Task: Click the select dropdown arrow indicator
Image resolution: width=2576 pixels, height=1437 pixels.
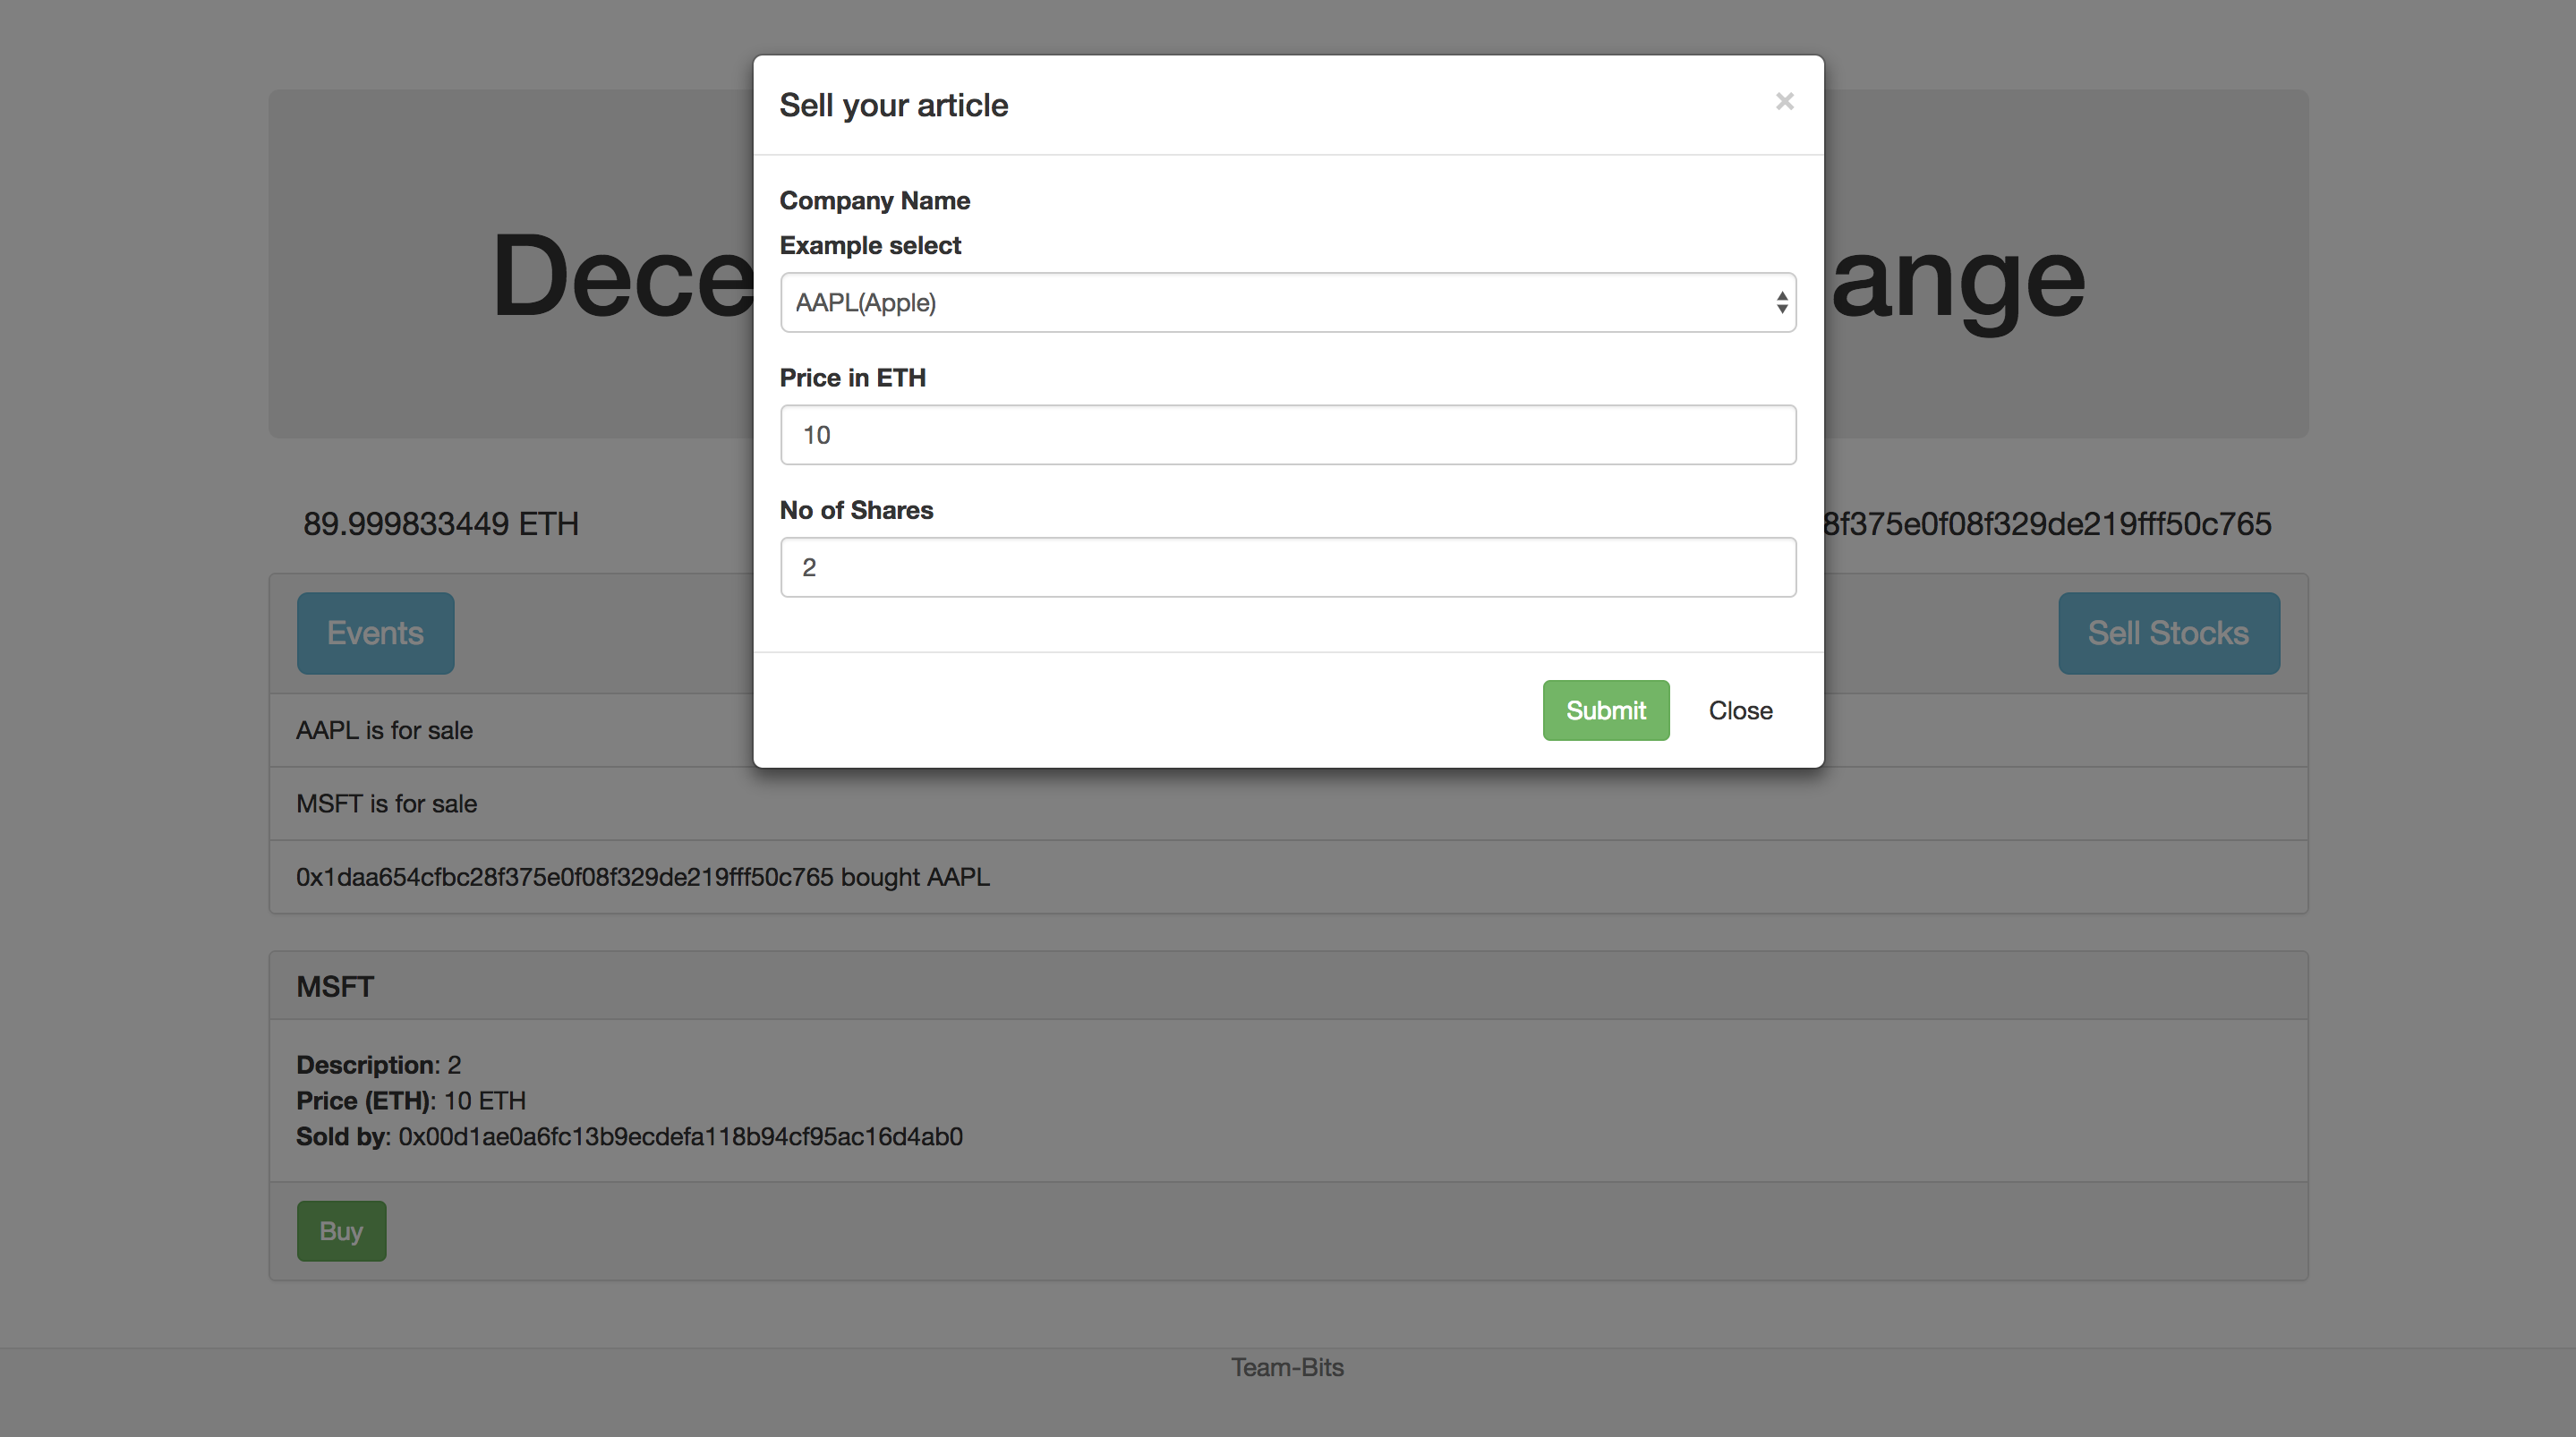Action: pos(1781,302)
